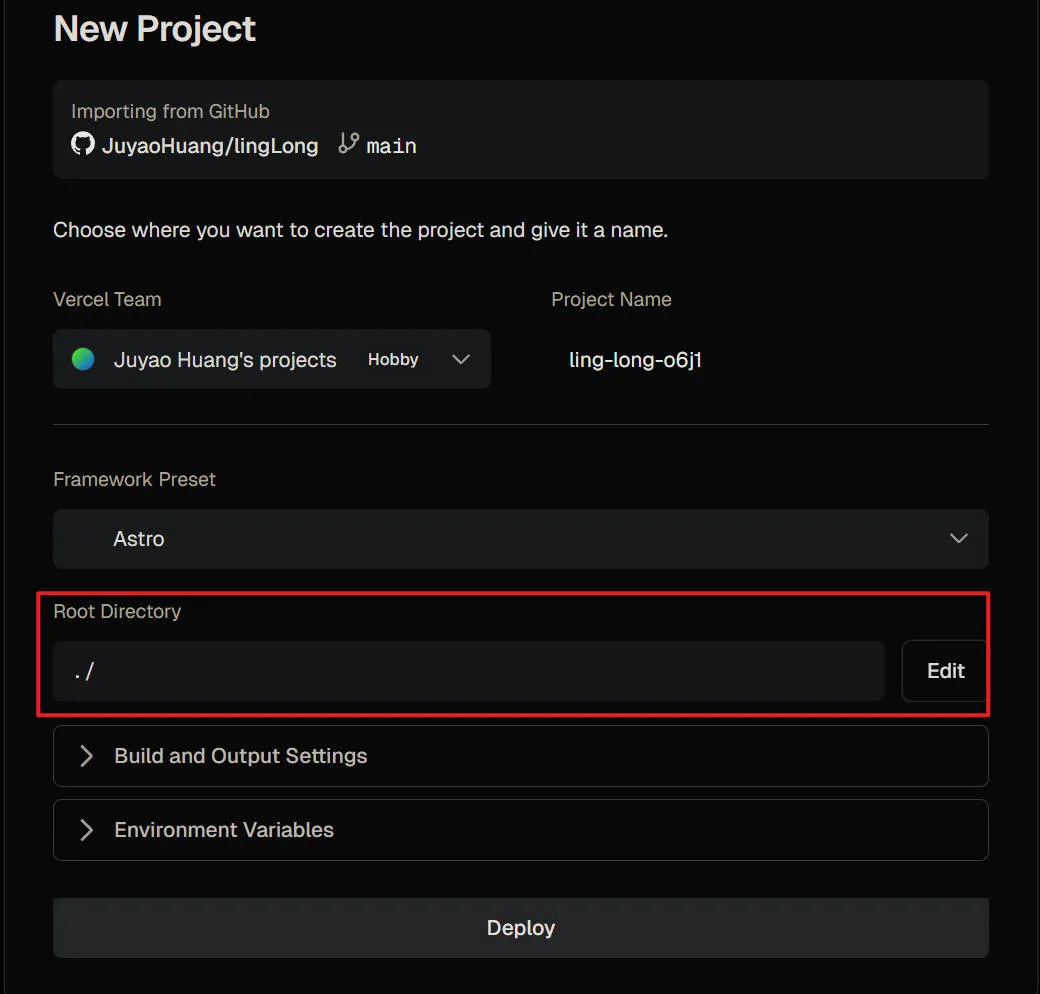The width and height of the screenshot is (1040, 994).
Task: Click Edit next to Root Directory
Action: point(945,671)
